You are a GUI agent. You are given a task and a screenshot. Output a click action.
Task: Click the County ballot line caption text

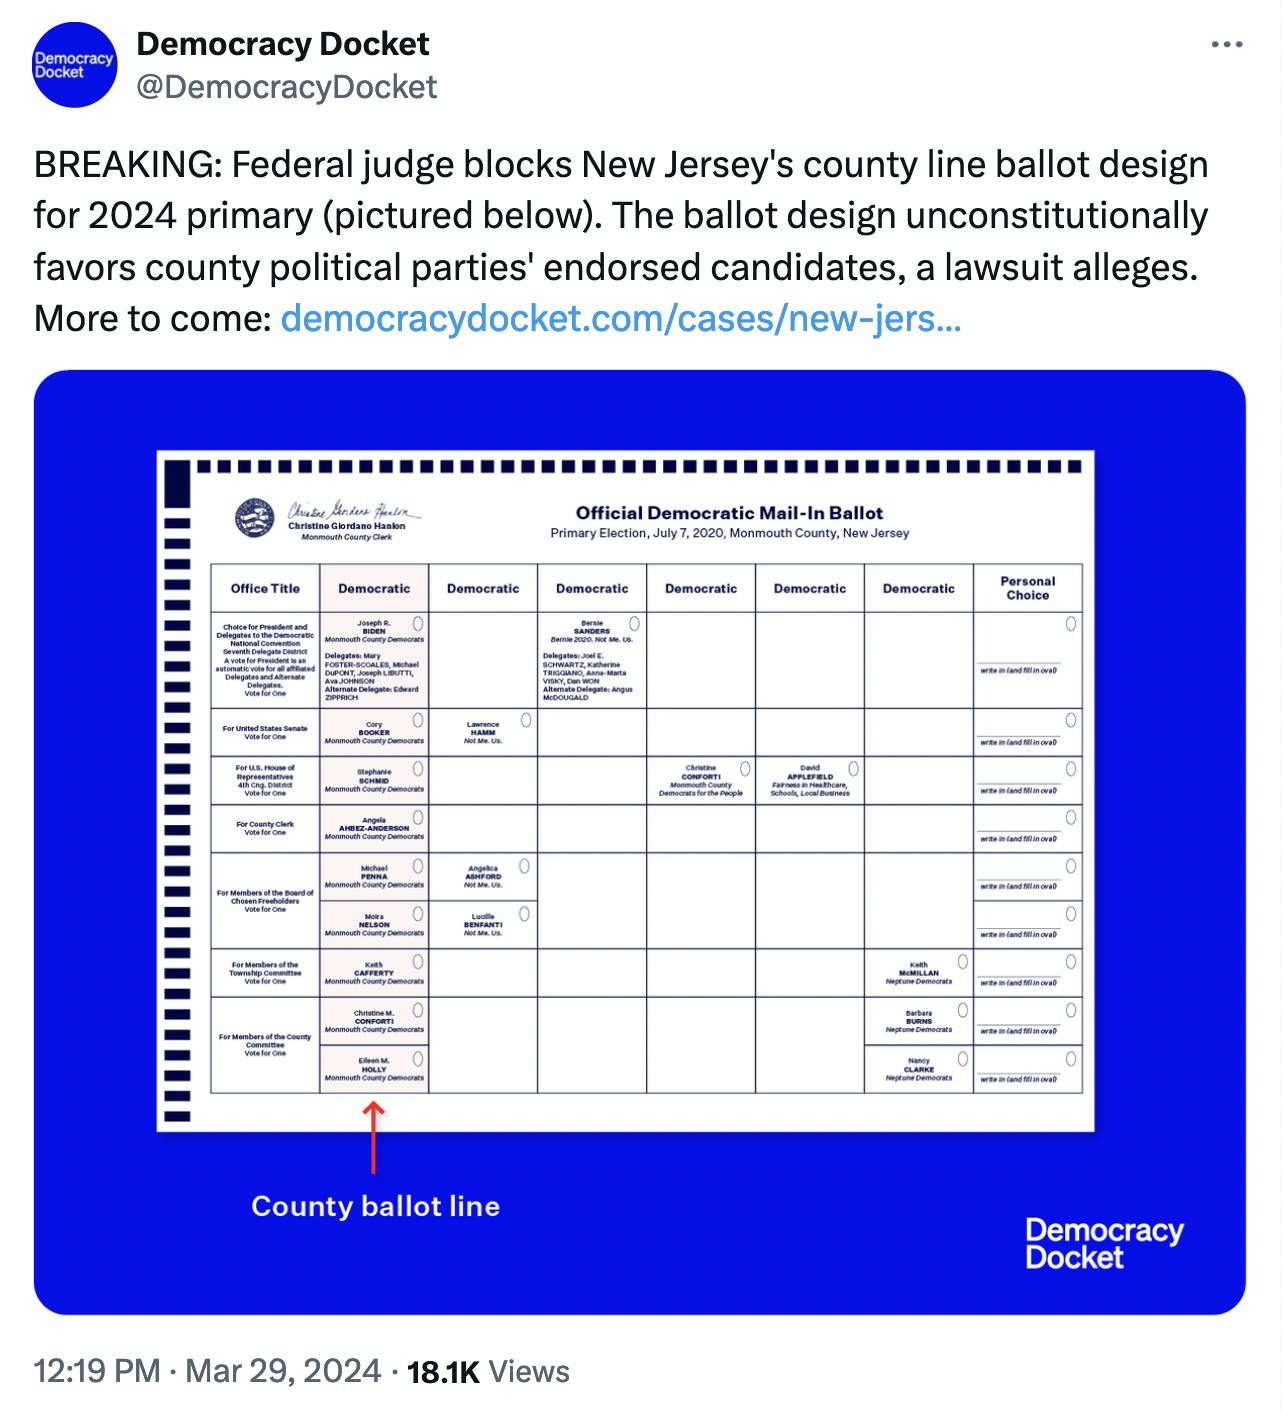click(375, 1206)
